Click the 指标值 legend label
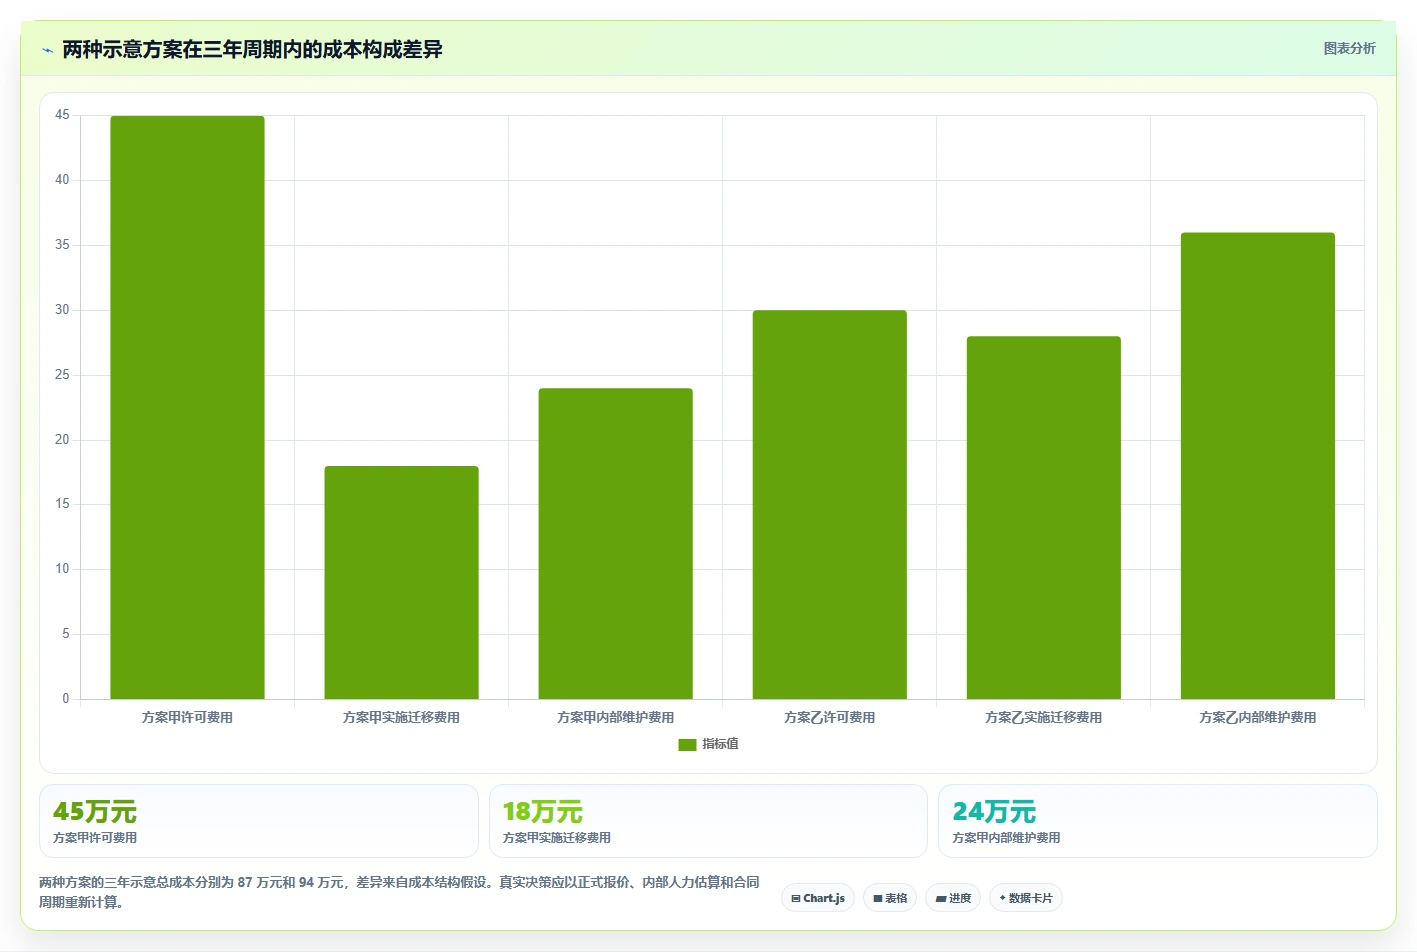Viewport: 1417px width, 952px height. pos(720,744)
